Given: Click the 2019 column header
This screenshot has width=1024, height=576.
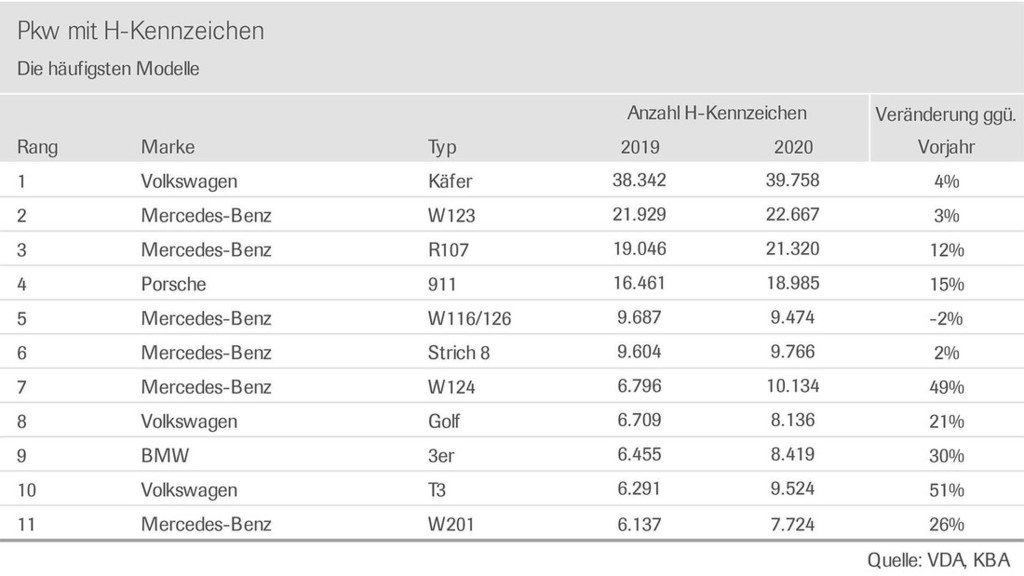Looking at the screenshot, I should pyautogui.click(x=639, y=147).
